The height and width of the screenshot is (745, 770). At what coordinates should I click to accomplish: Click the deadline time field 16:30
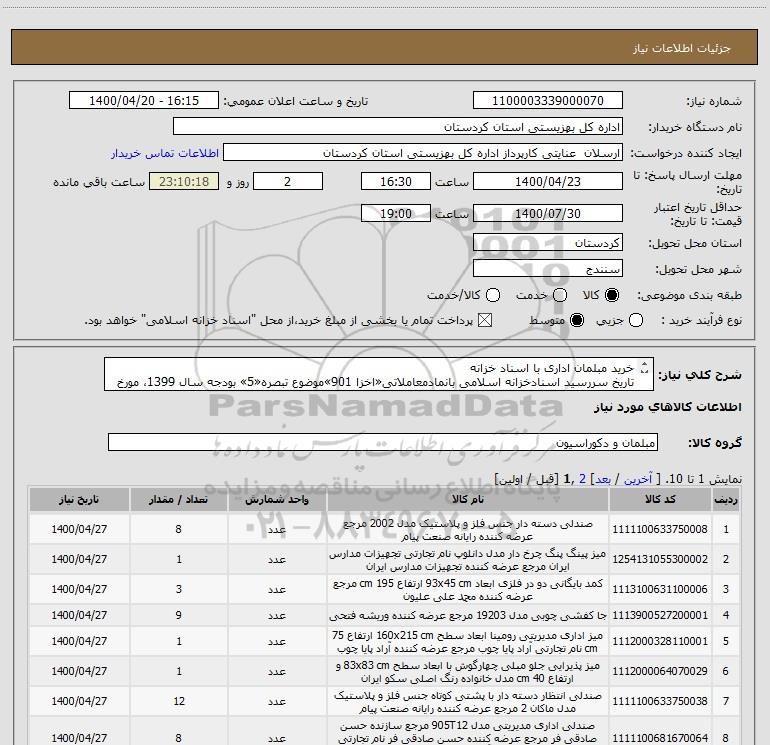396,181
